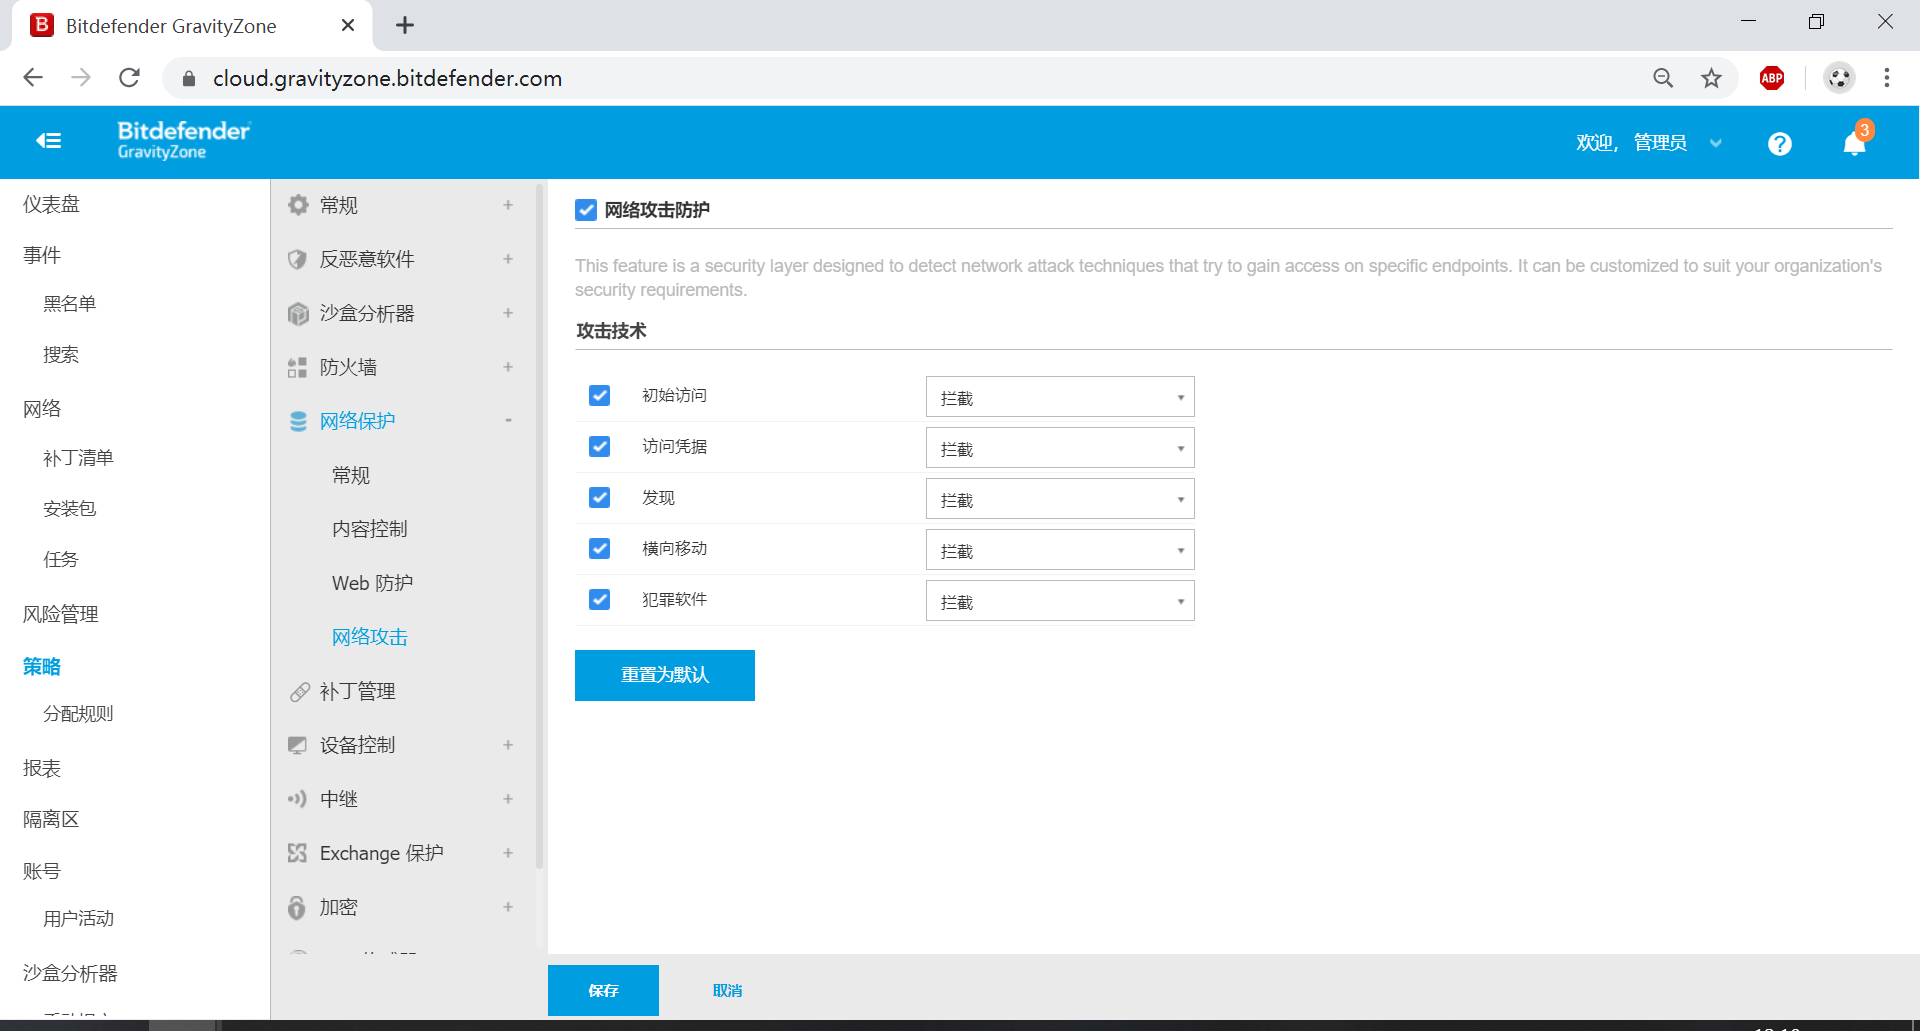
Task: Uncheck the 横向移动 checkbox
Action: 600,549
